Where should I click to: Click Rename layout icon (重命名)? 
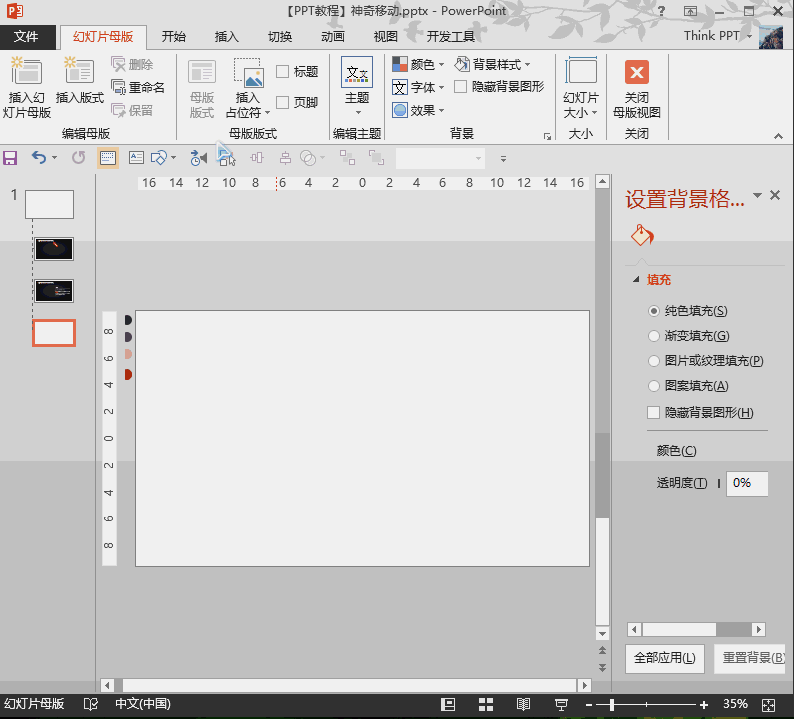coord(138,87)
